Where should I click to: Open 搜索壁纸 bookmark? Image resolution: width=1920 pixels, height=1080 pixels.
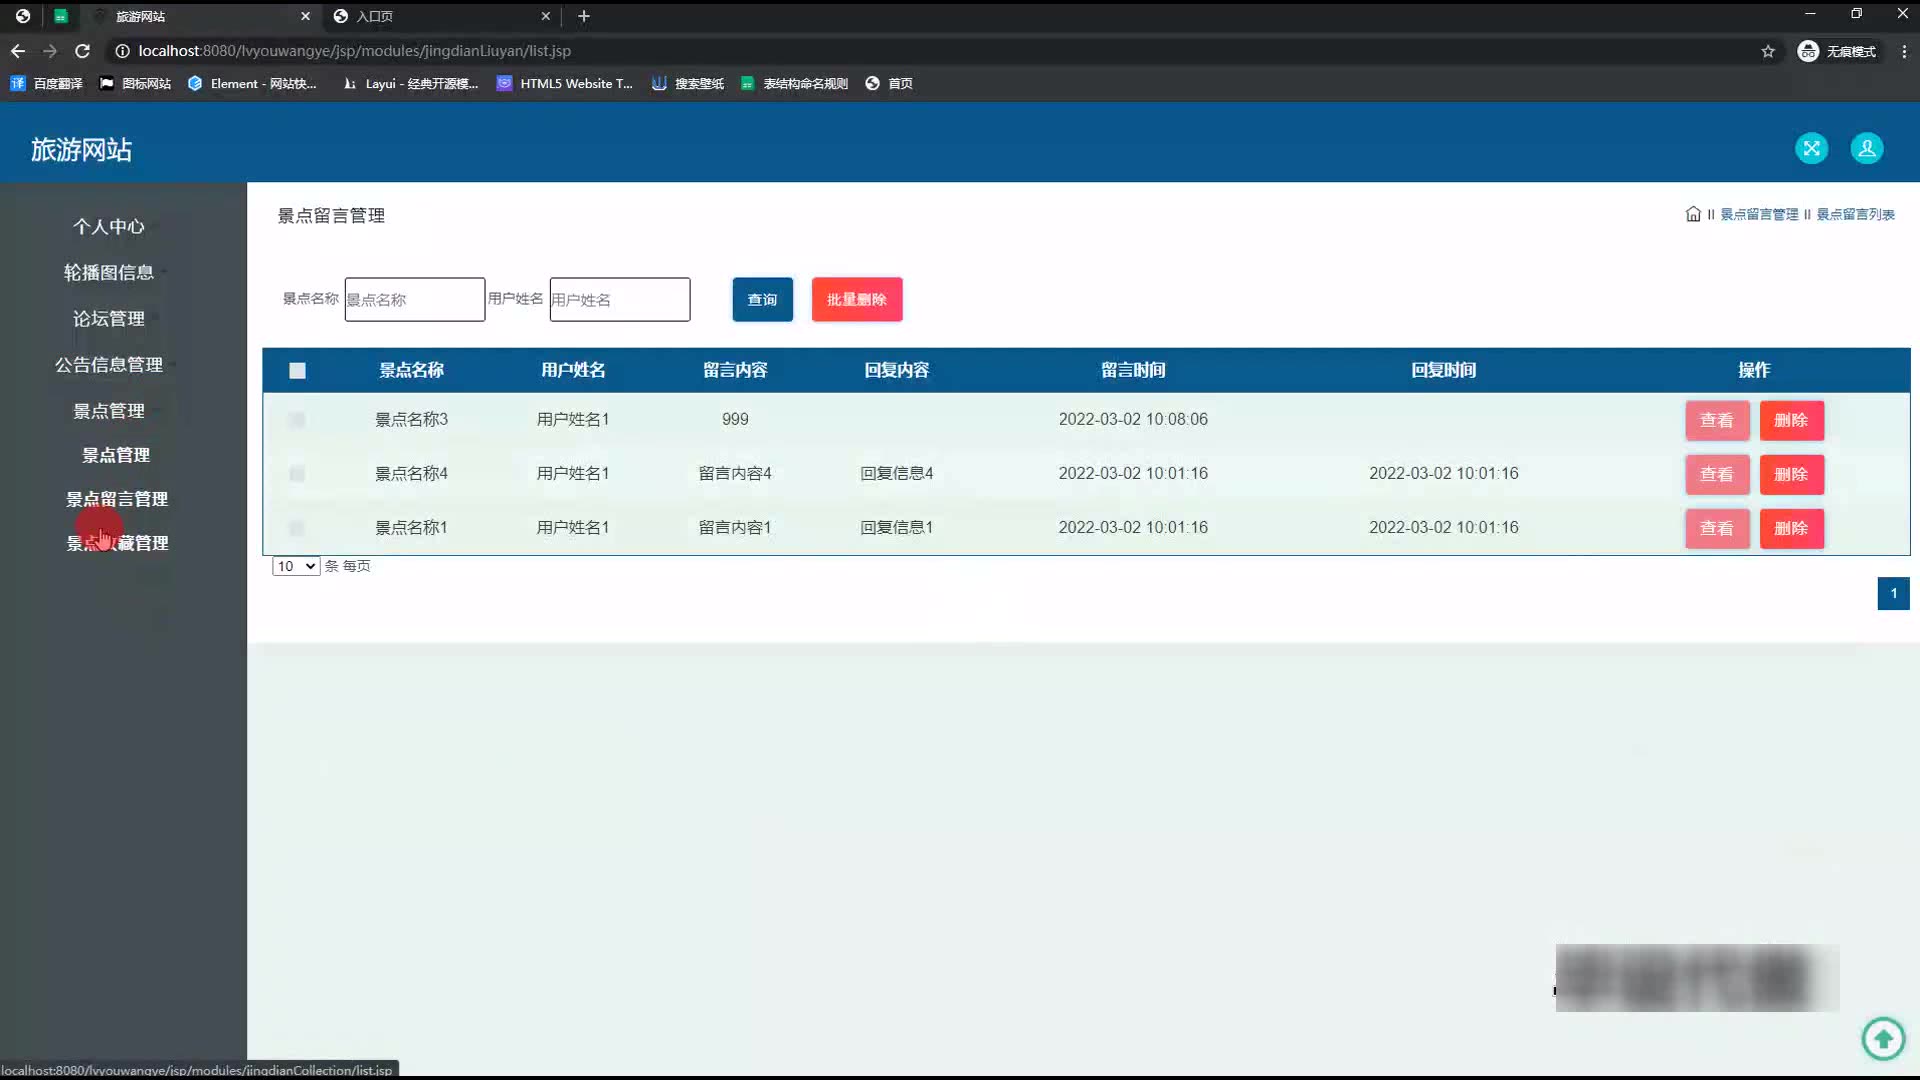(688, 84)
